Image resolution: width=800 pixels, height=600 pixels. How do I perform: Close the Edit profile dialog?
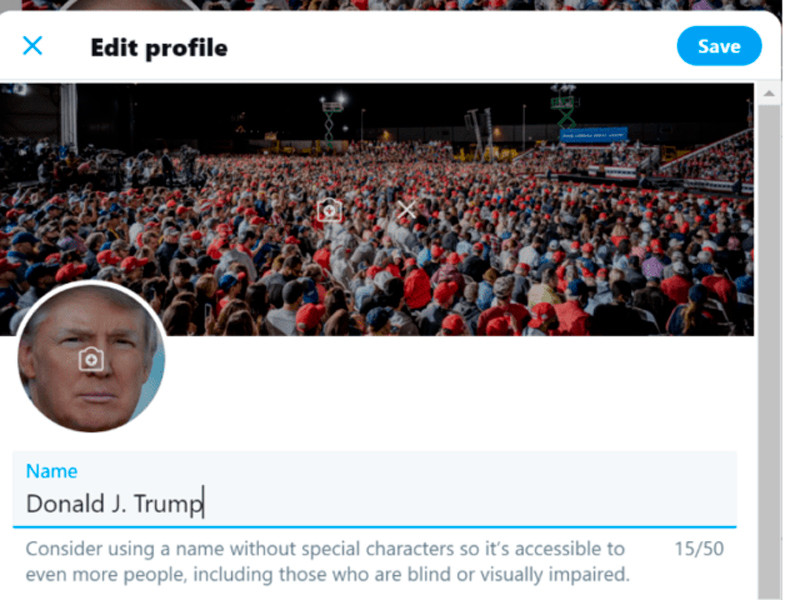tap(33, 46)
